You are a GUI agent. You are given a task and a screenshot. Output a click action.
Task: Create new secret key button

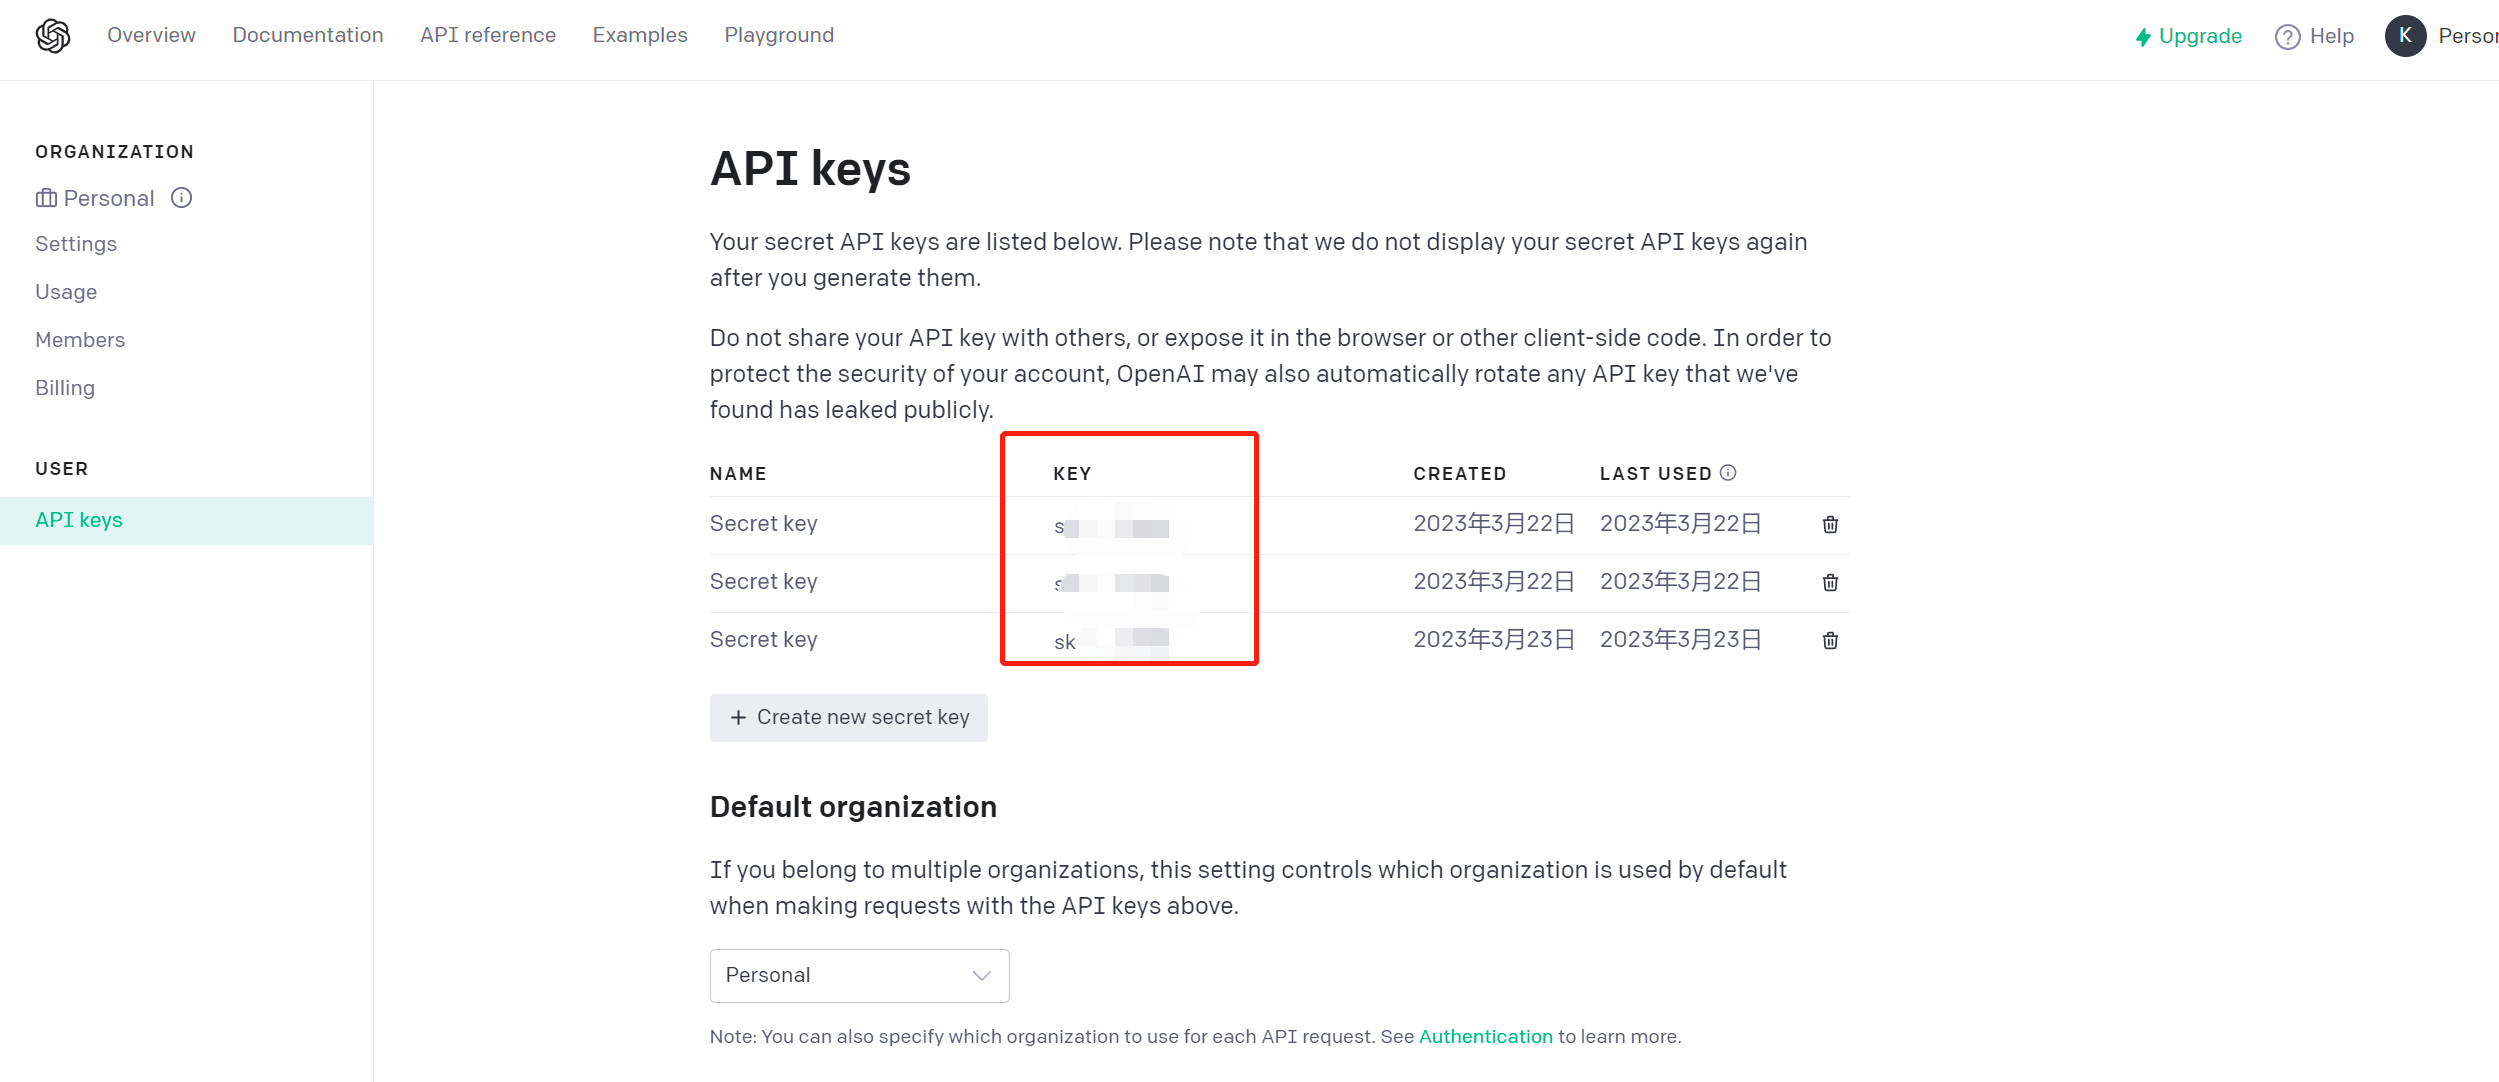[x=848, y=717]
